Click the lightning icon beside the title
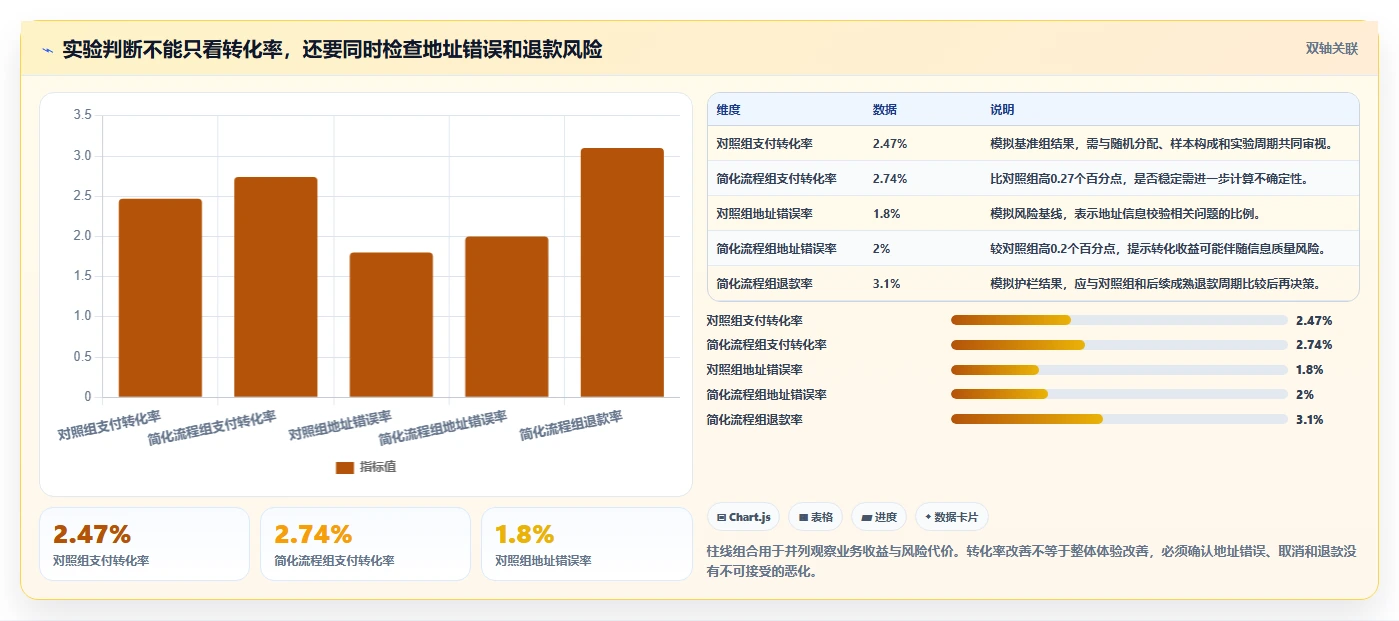 tap(47, 50)
